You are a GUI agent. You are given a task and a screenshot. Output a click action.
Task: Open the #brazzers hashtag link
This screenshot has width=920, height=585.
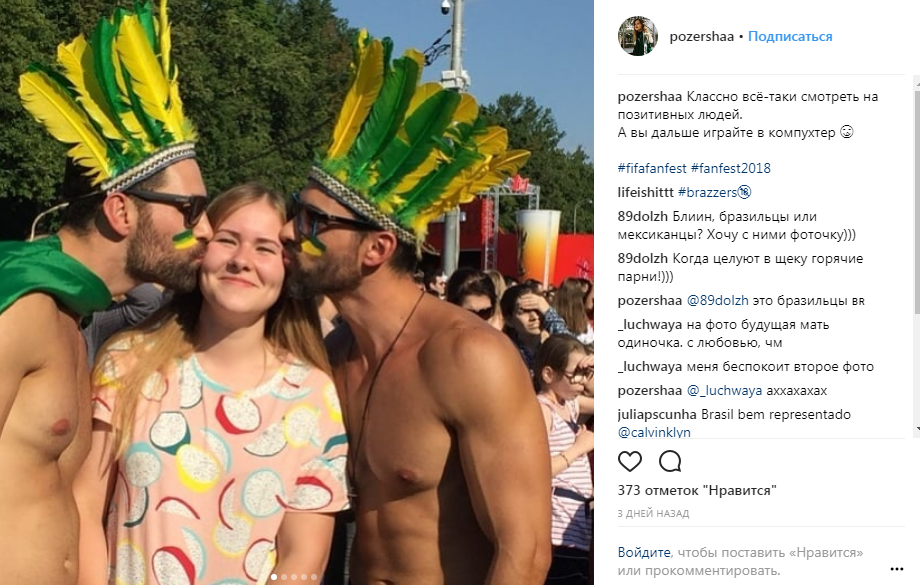714,192
